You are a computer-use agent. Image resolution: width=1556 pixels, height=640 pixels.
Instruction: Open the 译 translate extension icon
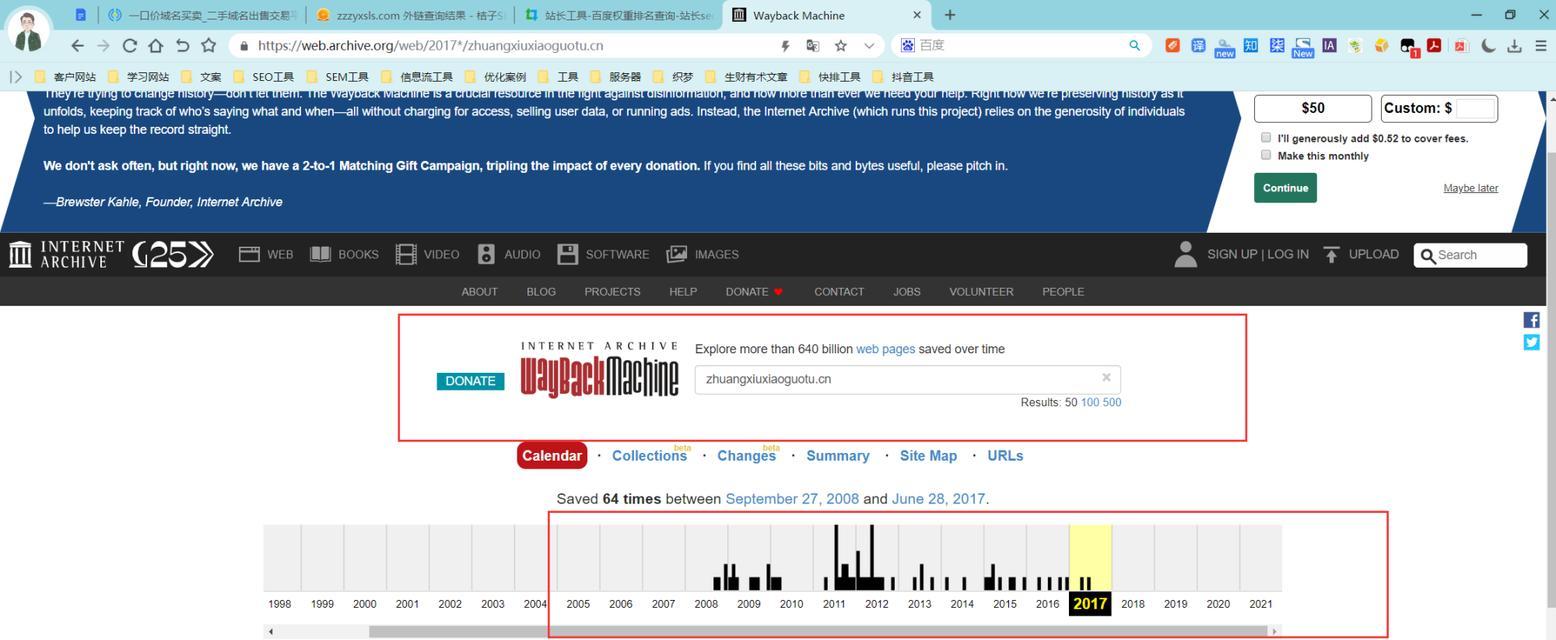click(x=1198, y=45)
